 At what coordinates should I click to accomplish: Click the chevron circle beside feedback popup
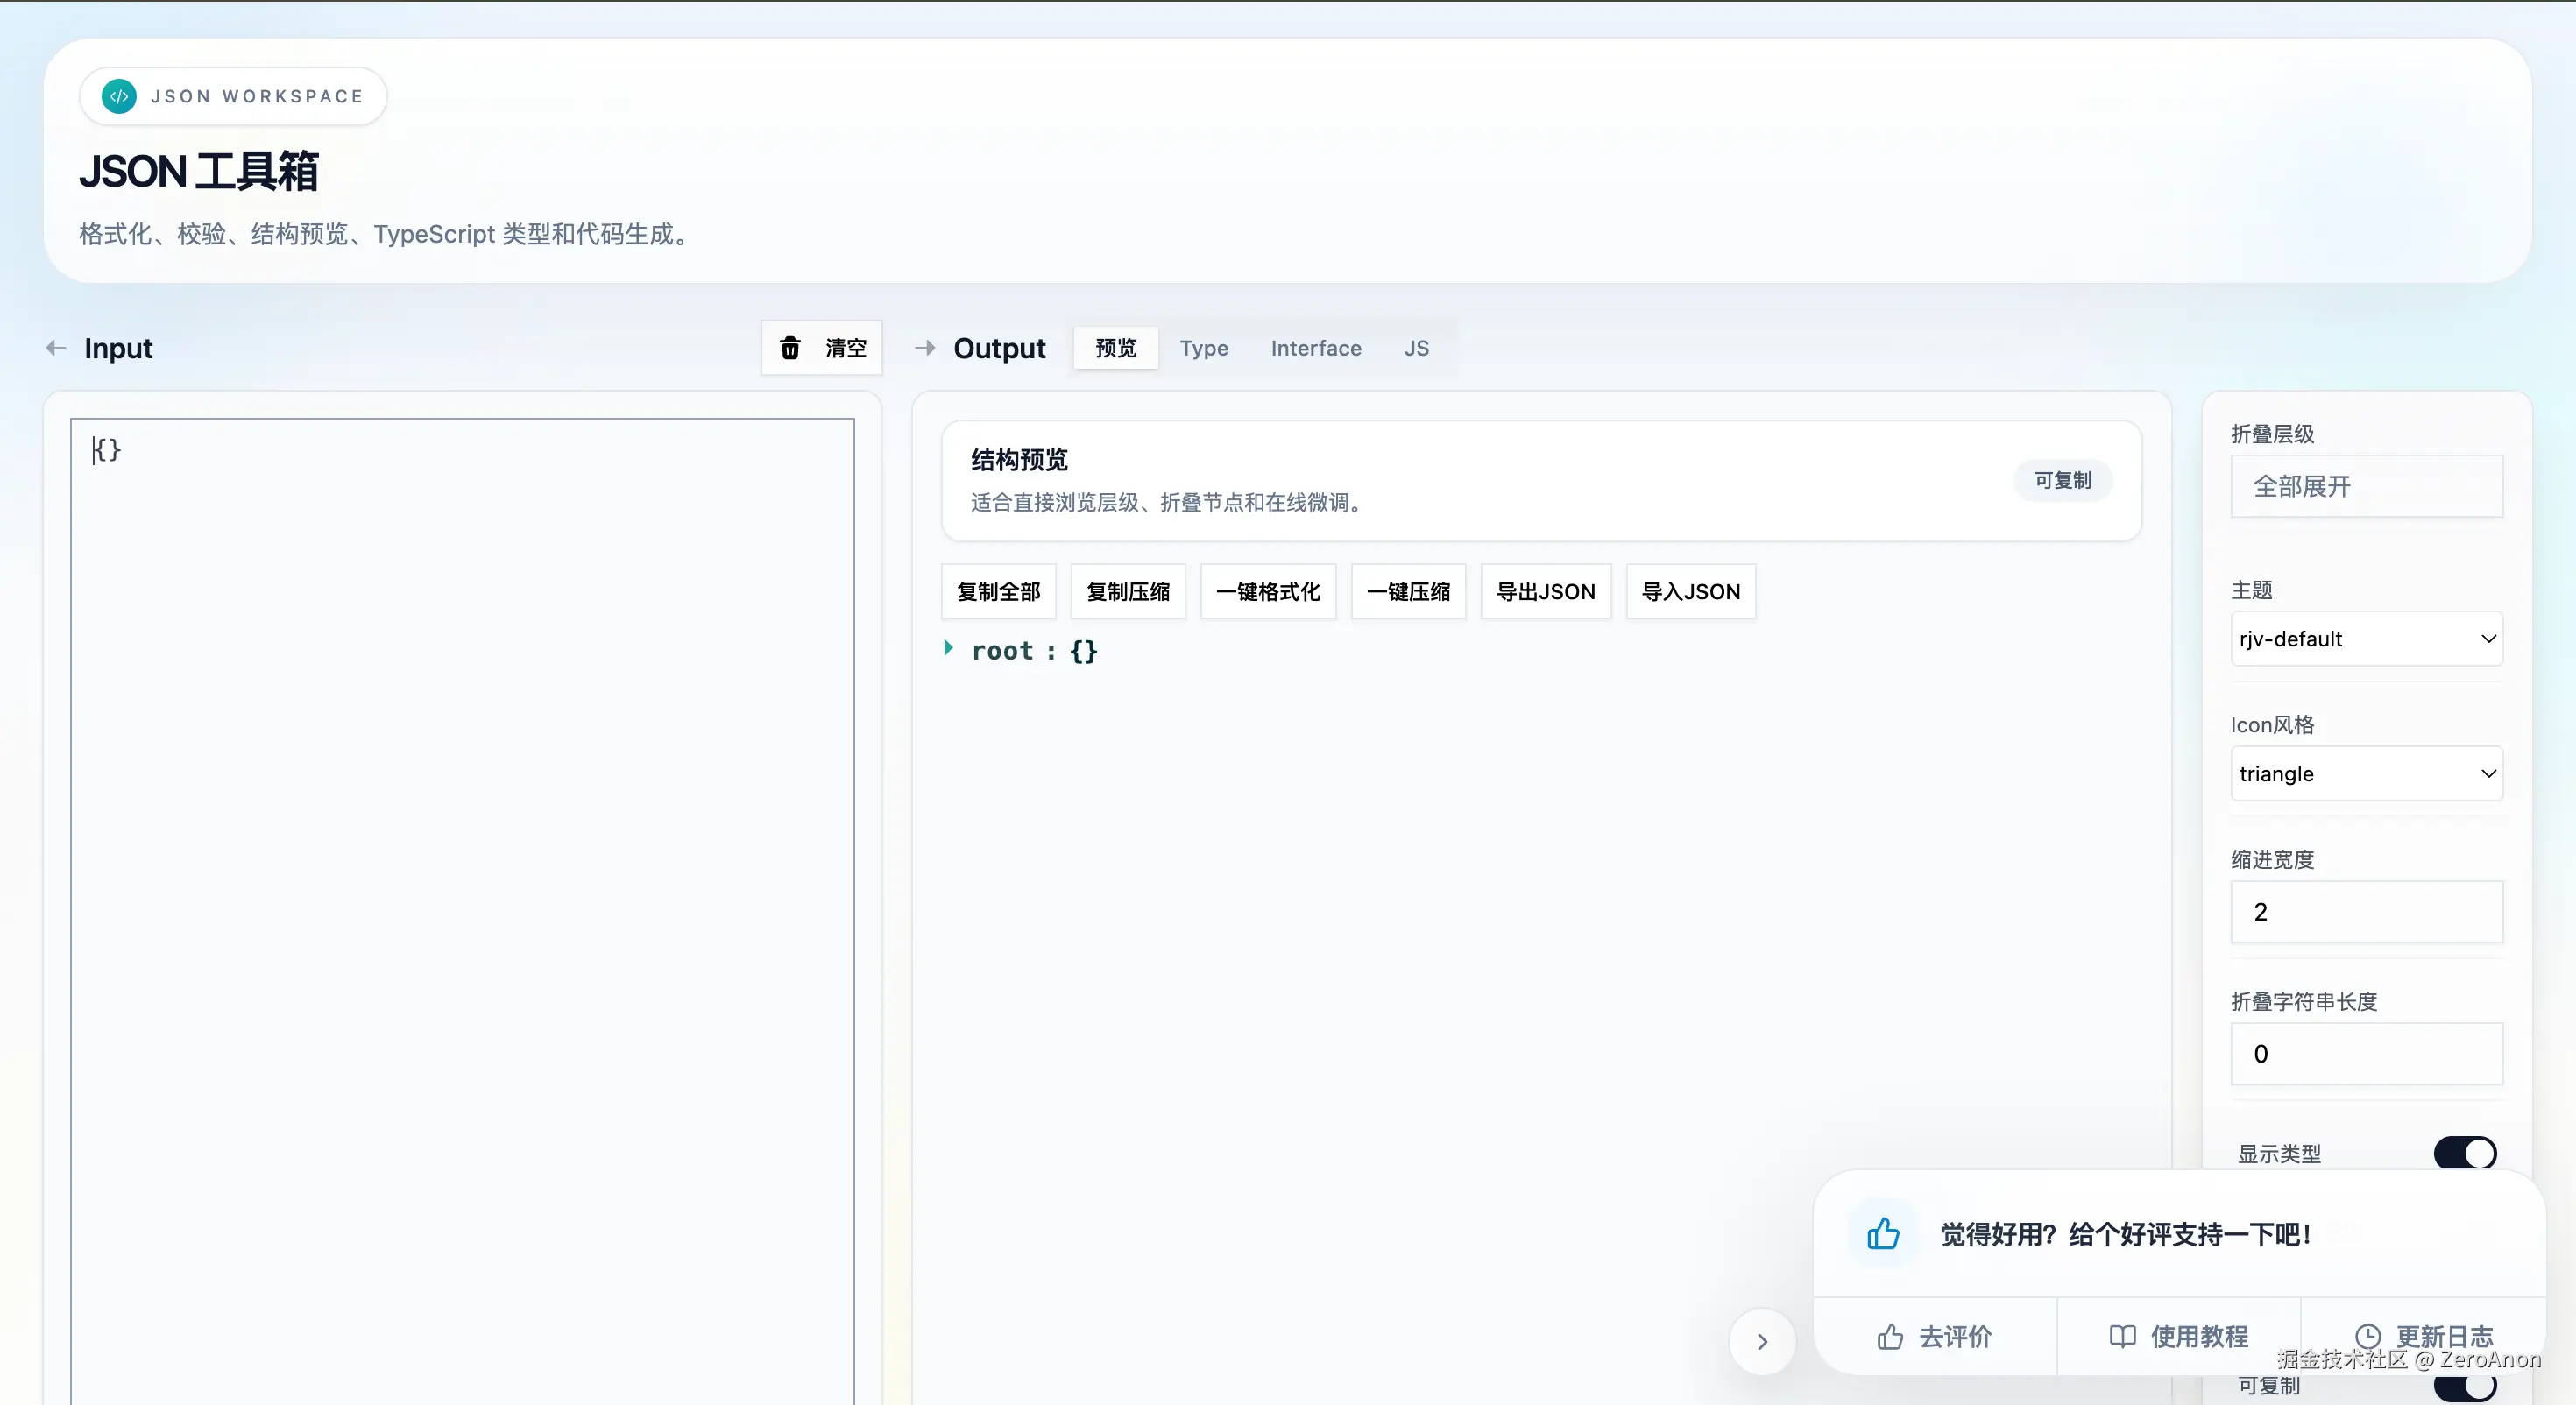1762,1342
